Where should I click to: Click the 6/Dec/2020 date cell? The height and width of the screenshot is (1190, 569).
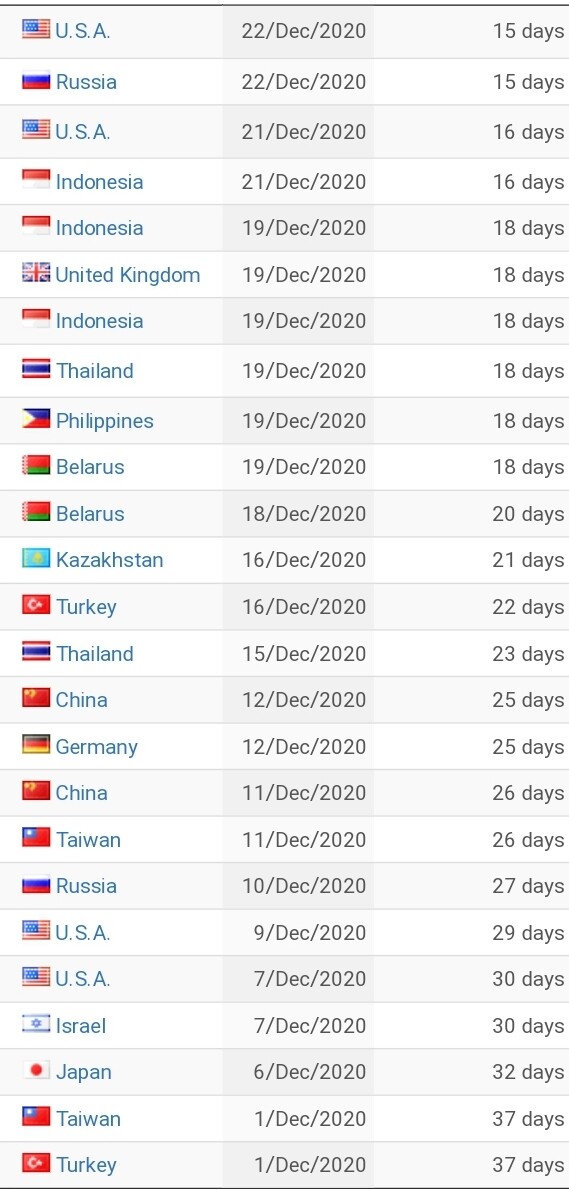coord(298,1072)
